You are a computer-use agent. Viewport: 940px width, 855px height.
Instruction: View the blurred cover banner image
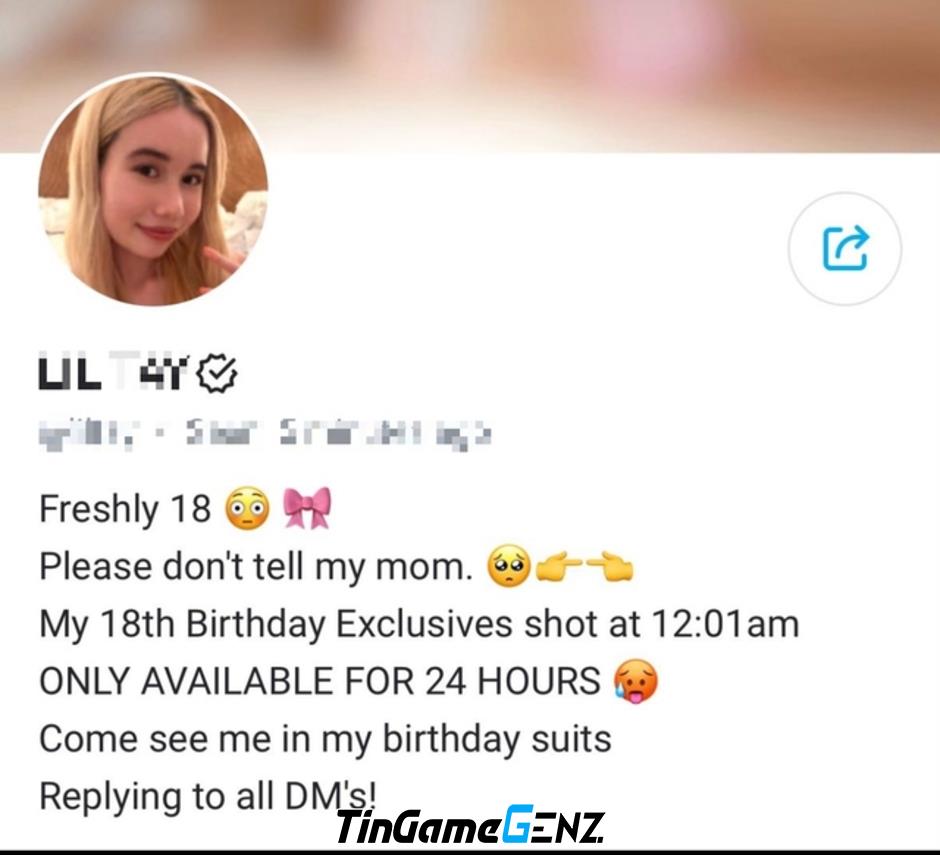pos(470,76)
